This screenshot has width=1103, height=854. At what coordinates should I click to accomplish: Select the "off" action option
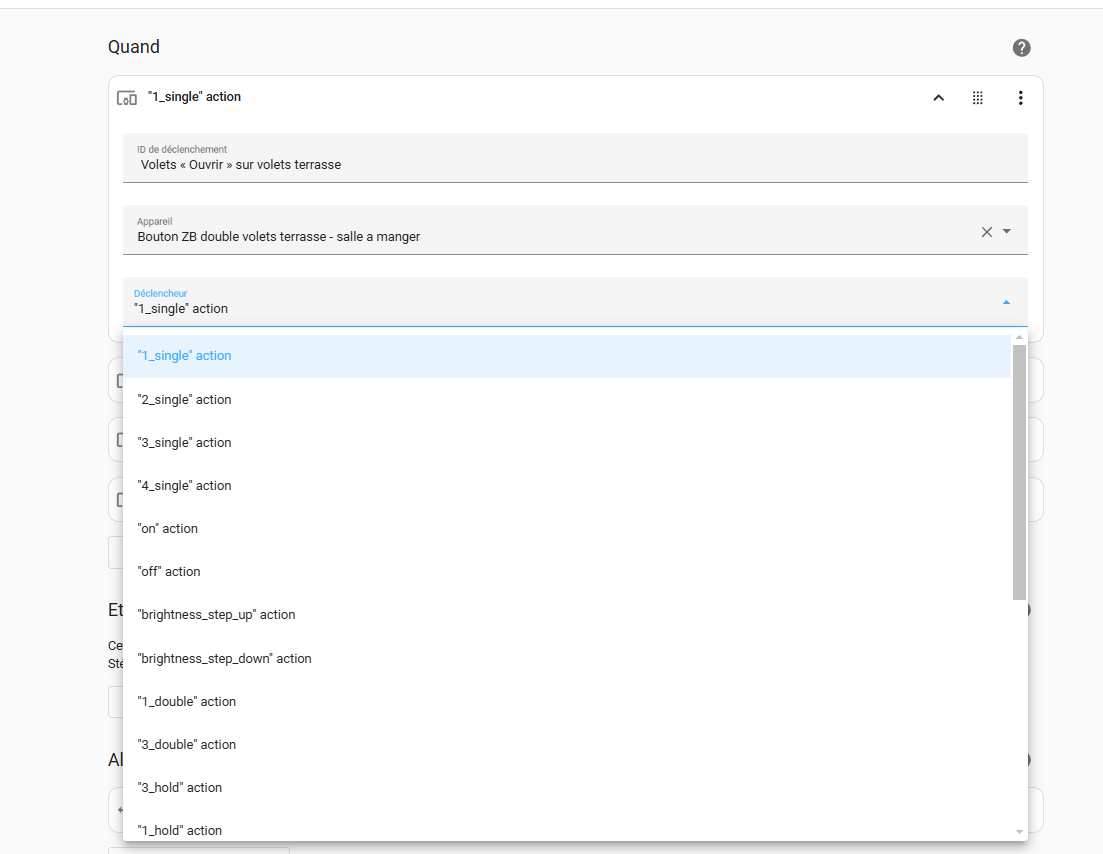click(x=168, y=572)
